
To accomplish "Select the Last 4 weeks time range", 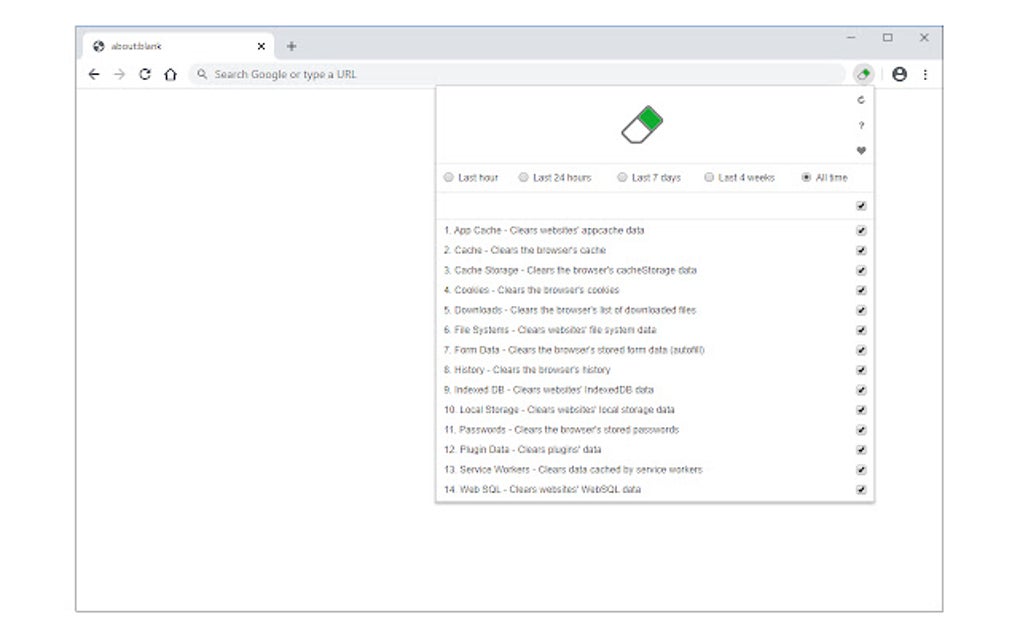I will pos(709,176).
